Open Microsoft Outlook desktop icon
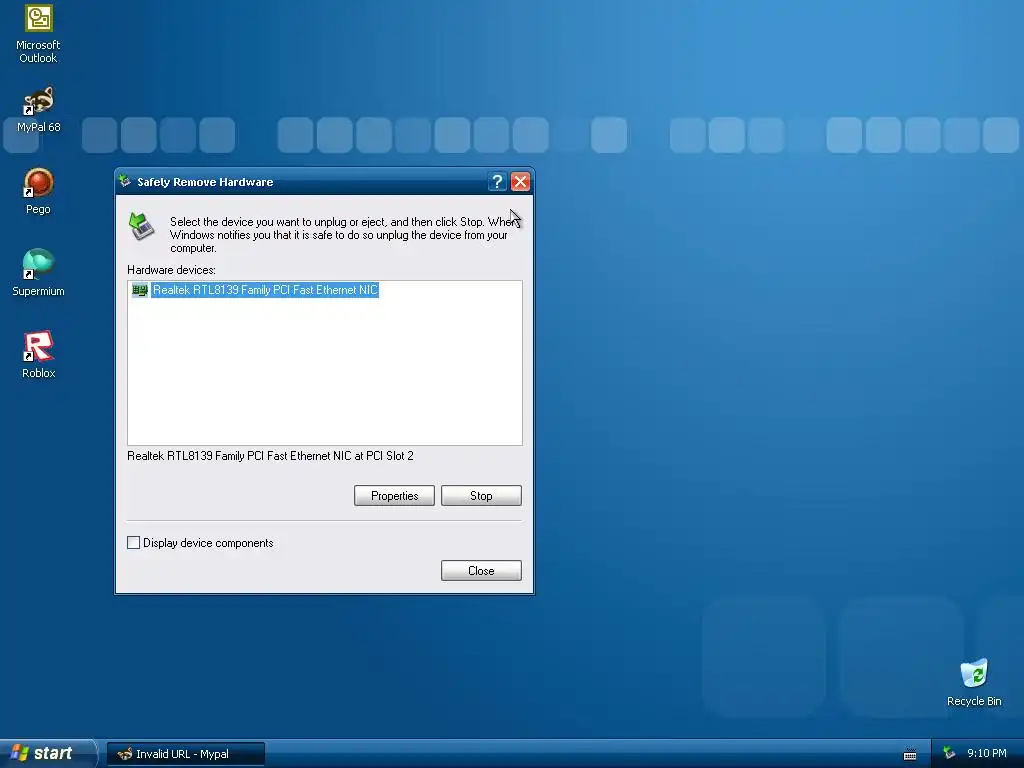This screenshot has width=1024, height=768. click(38, 34)
